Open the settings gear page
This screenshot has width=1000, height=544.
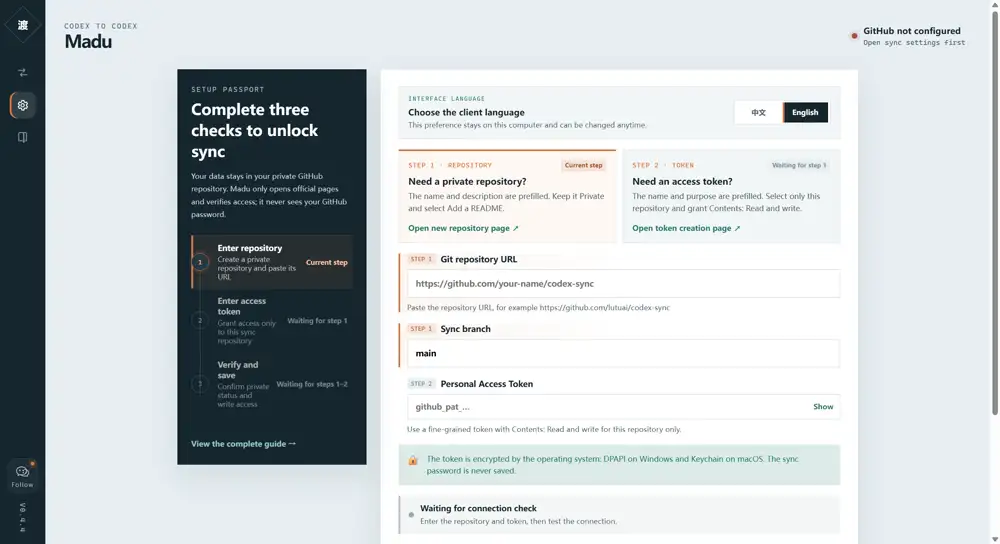(22, 105)
